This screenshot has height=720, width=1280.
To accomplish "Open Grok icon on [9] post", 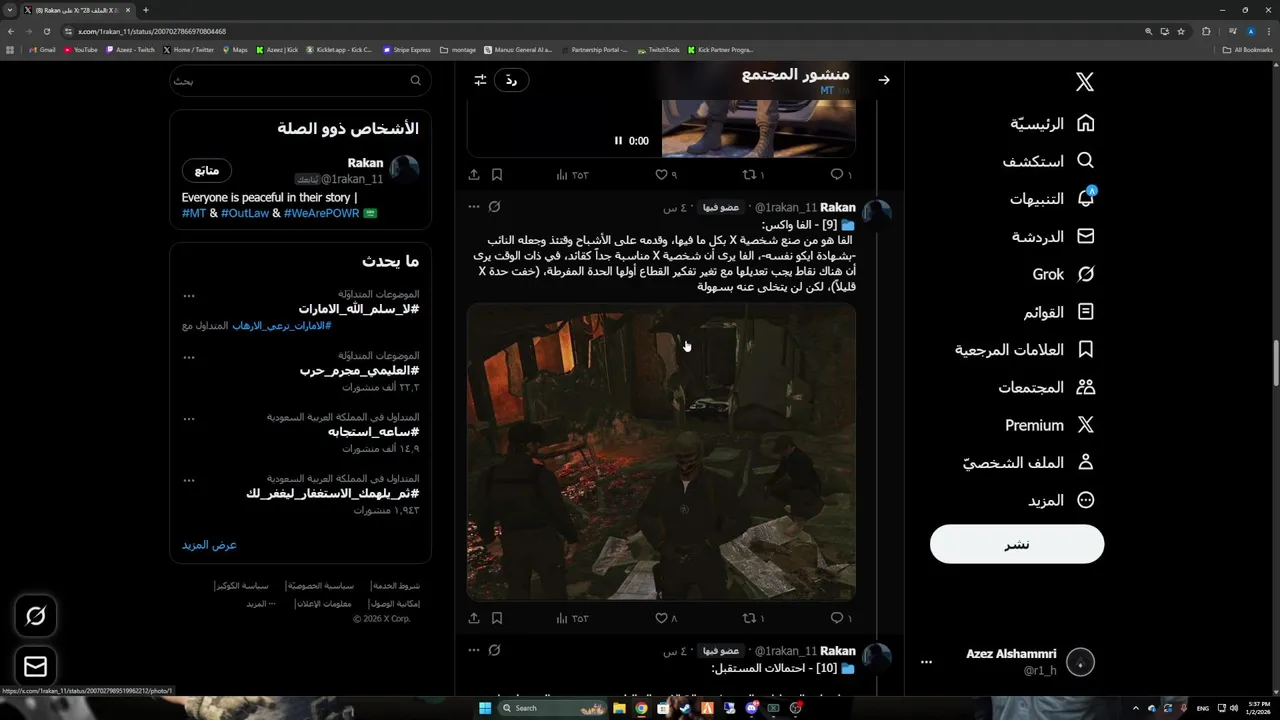I will pos(494,207).
